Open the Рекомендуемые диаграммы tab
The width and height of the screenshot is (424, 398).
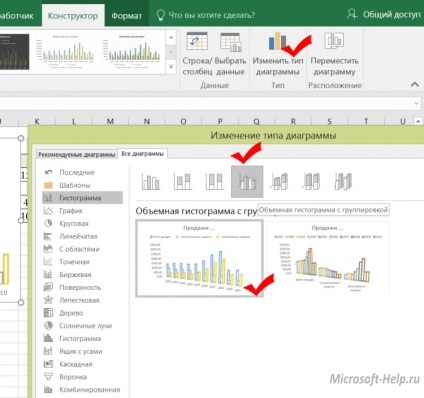tap(77, 155)
